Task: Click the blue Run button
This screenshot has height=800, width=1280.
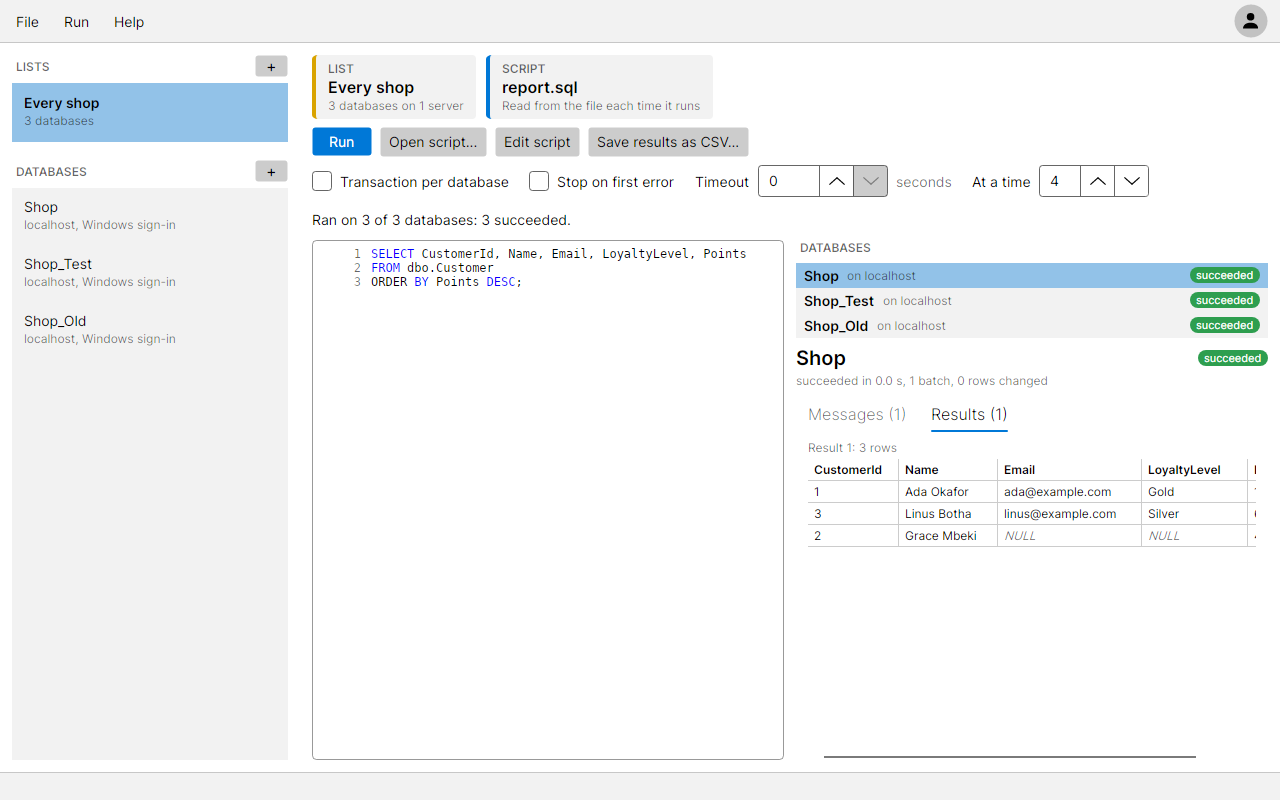Action: point(342,142)
